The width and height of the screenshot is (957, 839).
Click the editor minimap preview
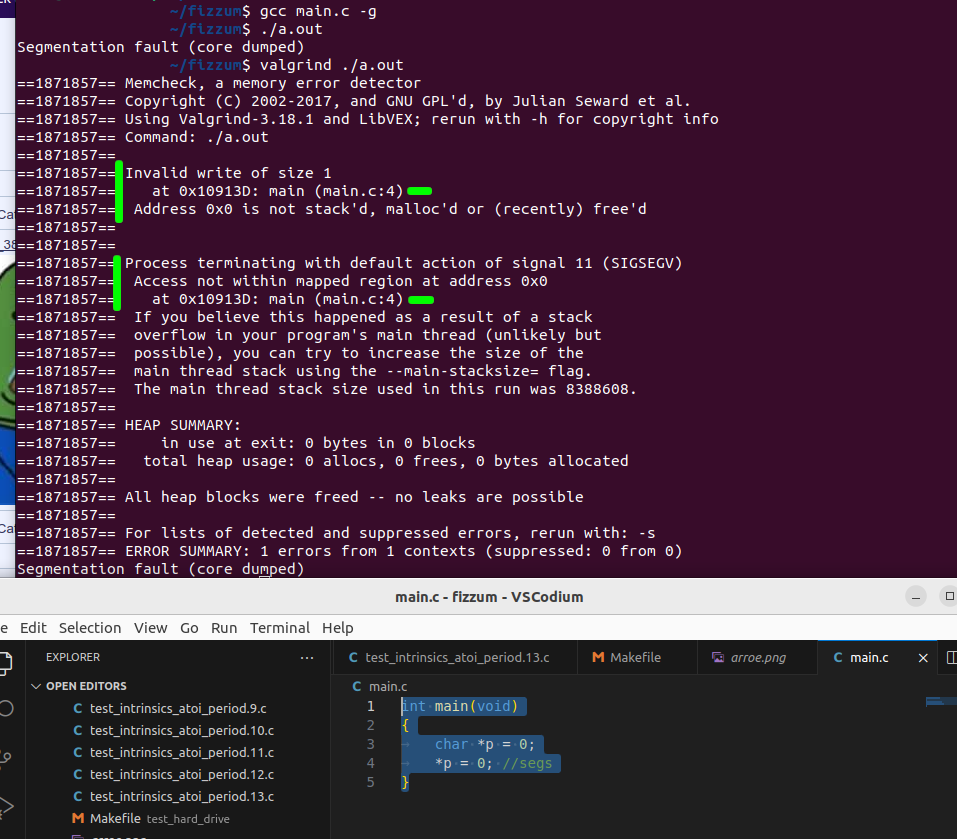click(x=941, y=702)
